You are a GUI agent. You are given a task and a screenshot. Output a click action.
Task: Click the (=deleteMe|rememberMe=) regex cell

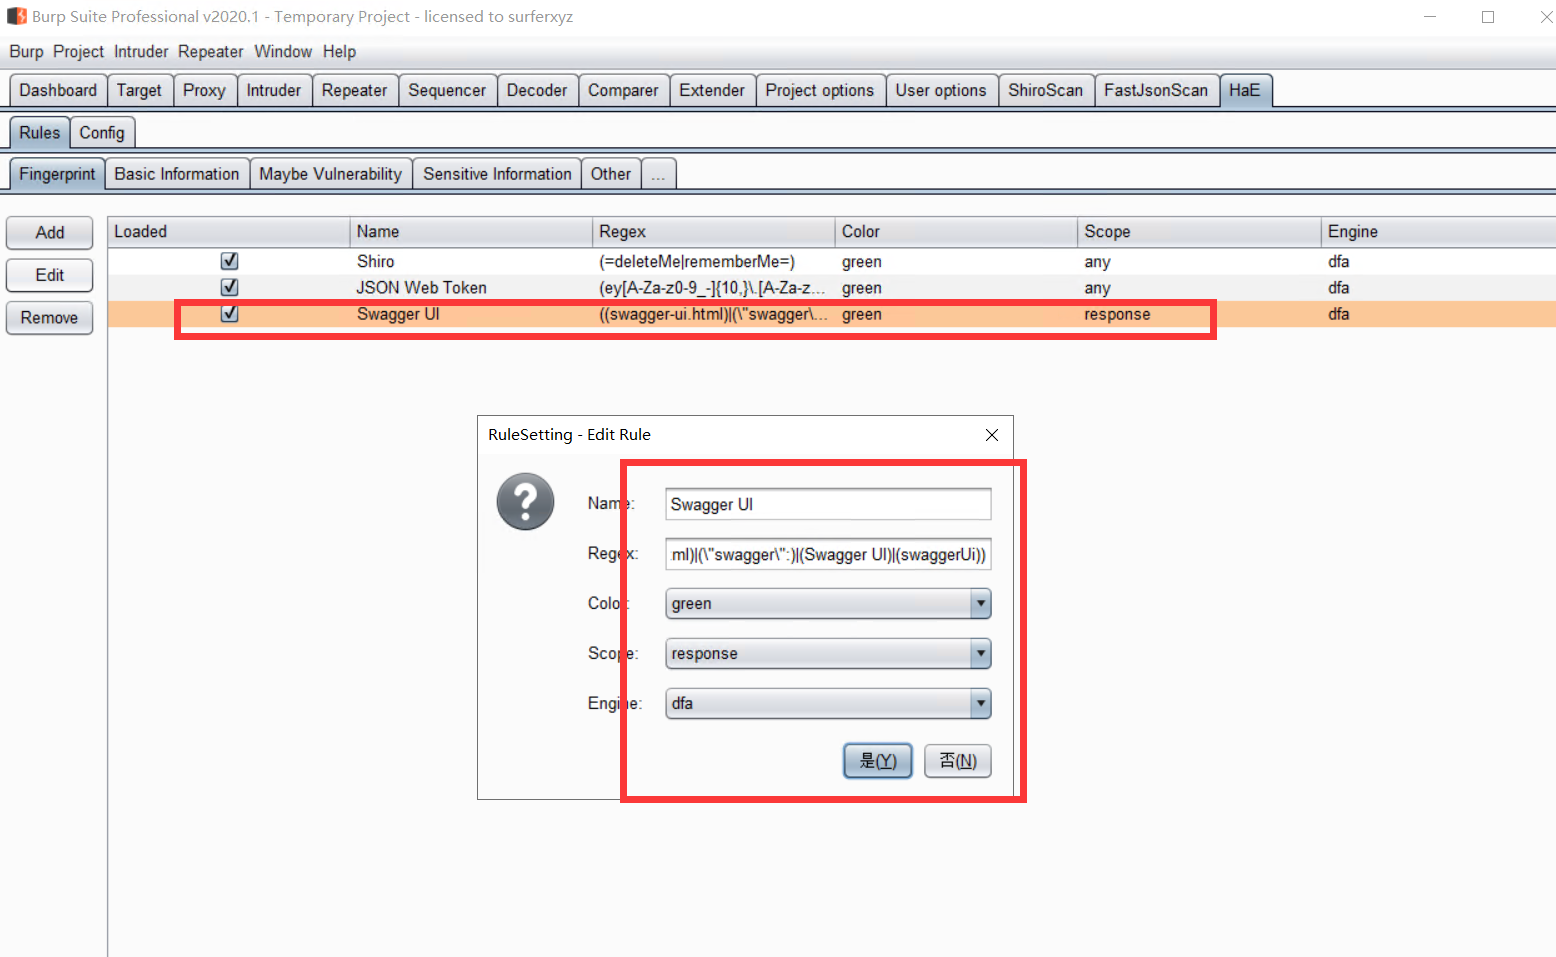click(714, 261)
